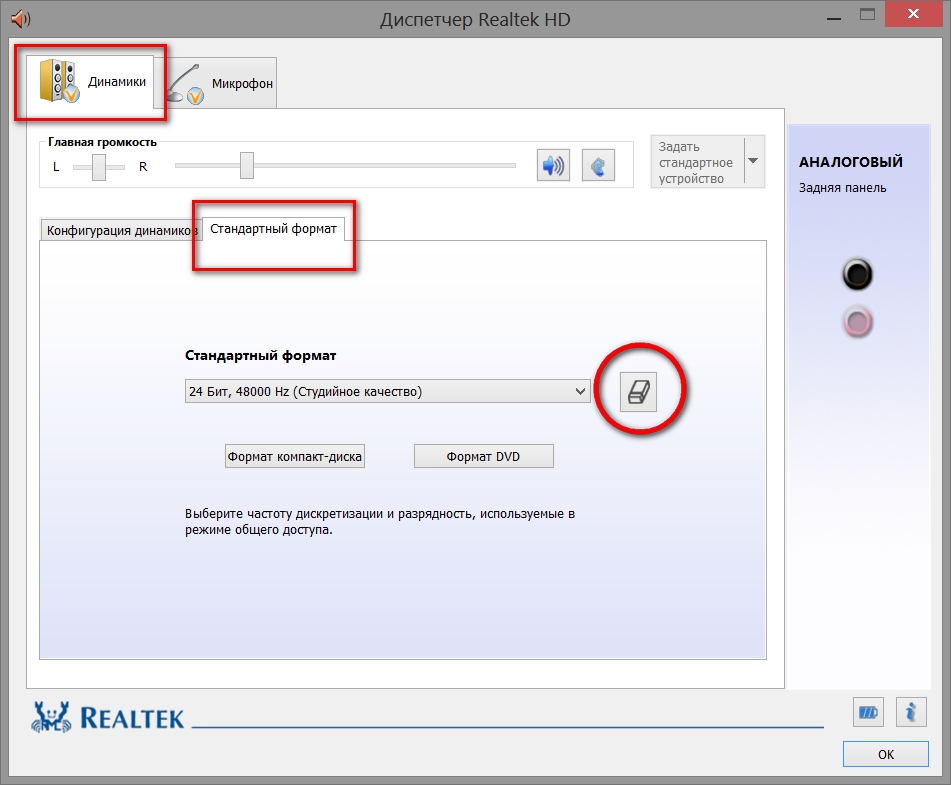Expand the default device dropdown arrow
Image resolution: width=951 pixels, height=785 pixels.
pos(754,161)
